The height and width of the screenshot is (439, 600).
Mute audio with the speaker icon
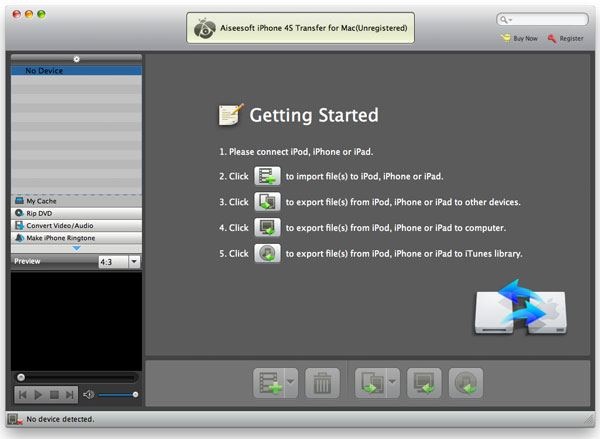point(88,395)
